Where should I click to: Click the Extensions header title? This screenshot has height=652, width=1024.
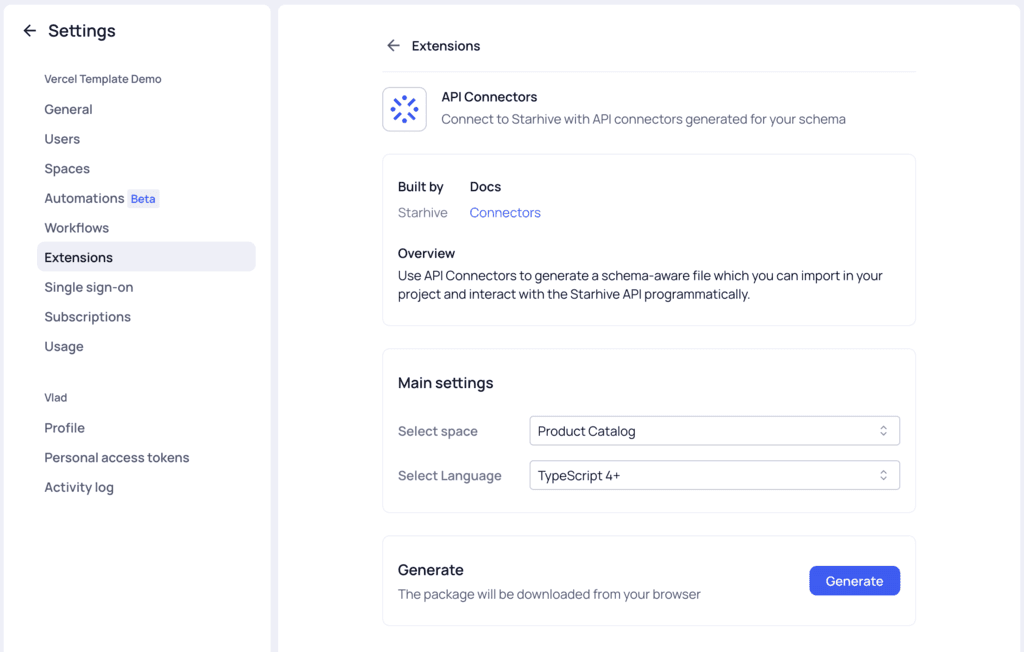pos(446,46)
